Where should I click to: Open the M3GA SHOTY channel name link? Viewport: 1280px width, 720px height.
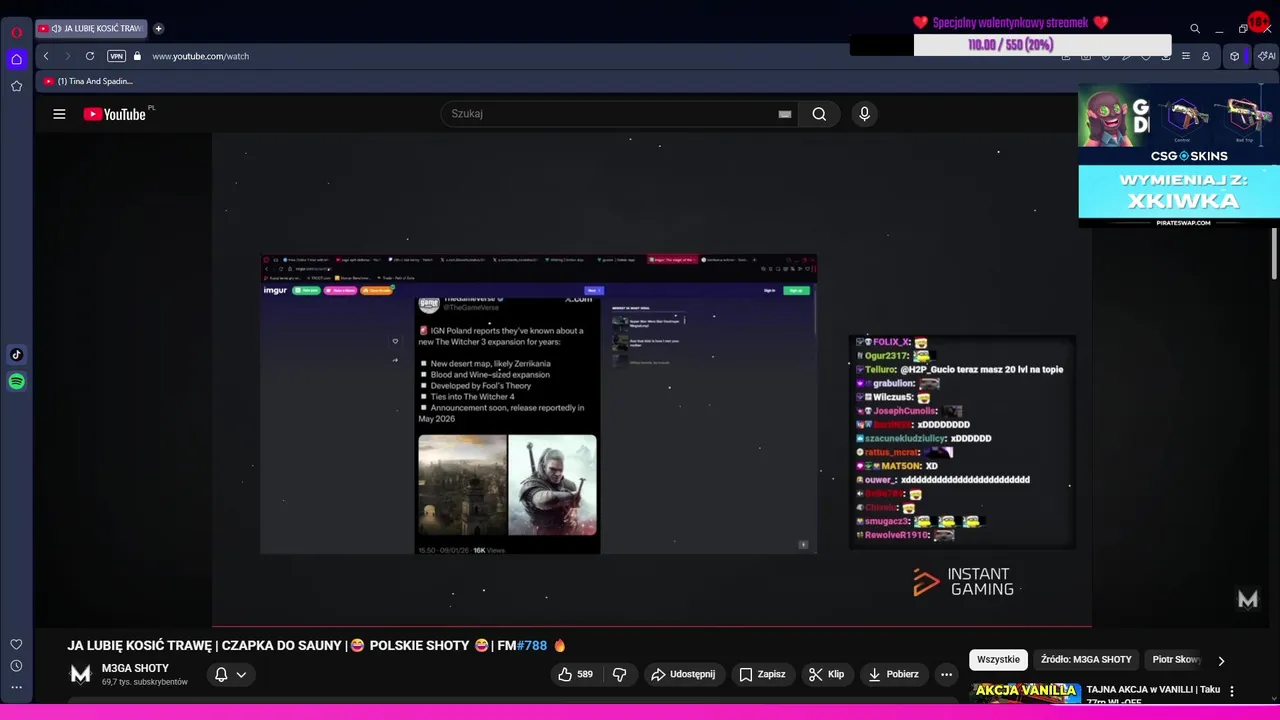coord(135,668)
